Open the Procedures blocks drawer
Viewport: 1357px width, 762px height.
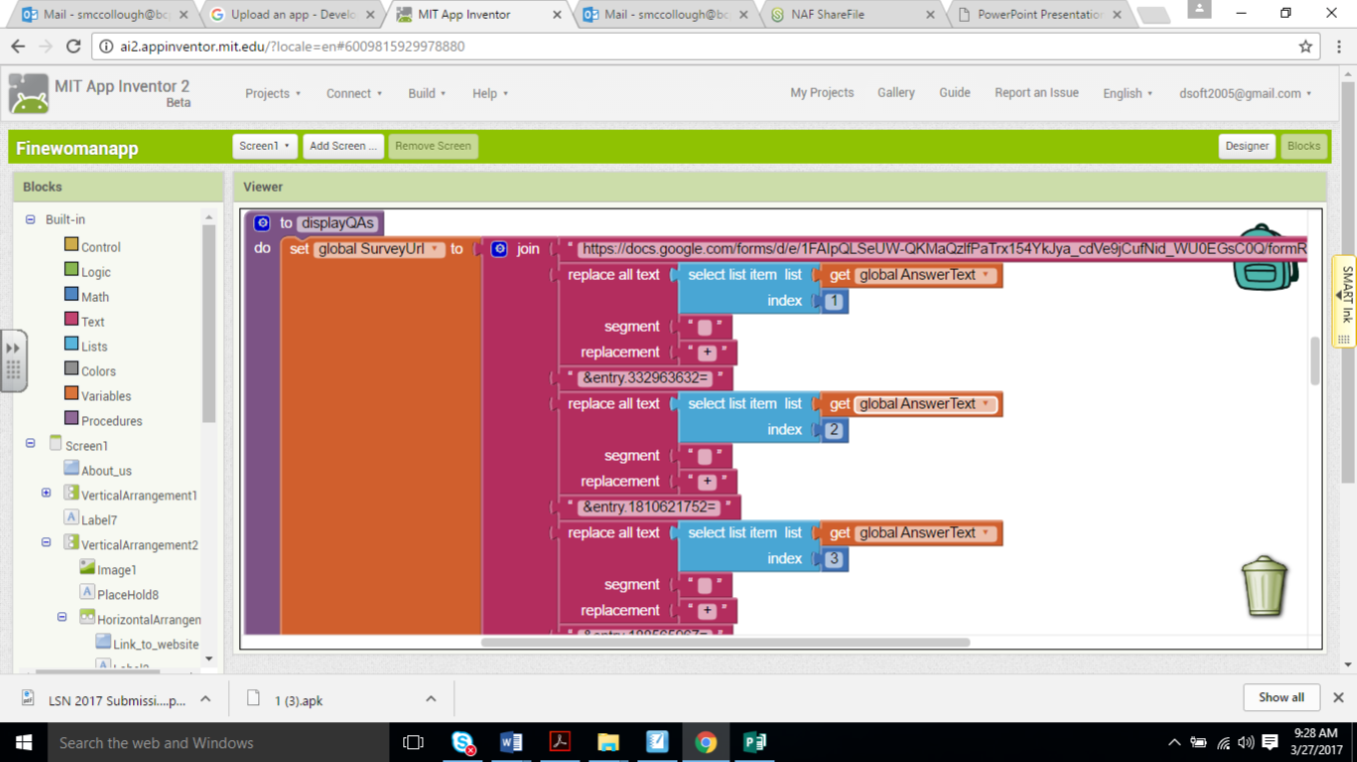tap(111, 421)
